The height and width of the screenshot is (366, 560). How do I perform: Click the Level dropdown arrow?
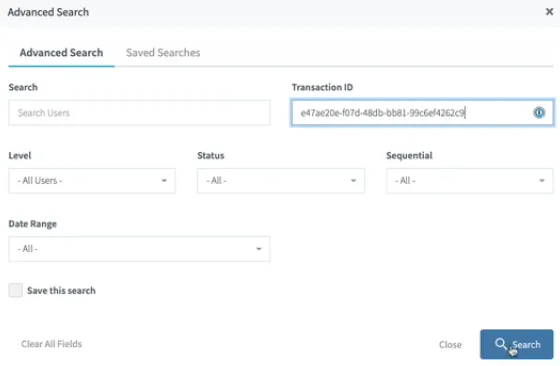click(164, 181)
